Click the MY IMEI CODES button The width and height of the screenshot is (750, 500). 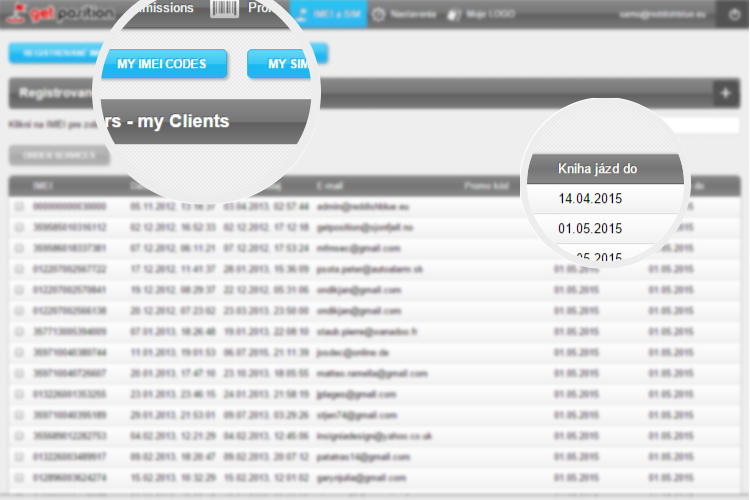pyautogui.click(x=164, y=64)
